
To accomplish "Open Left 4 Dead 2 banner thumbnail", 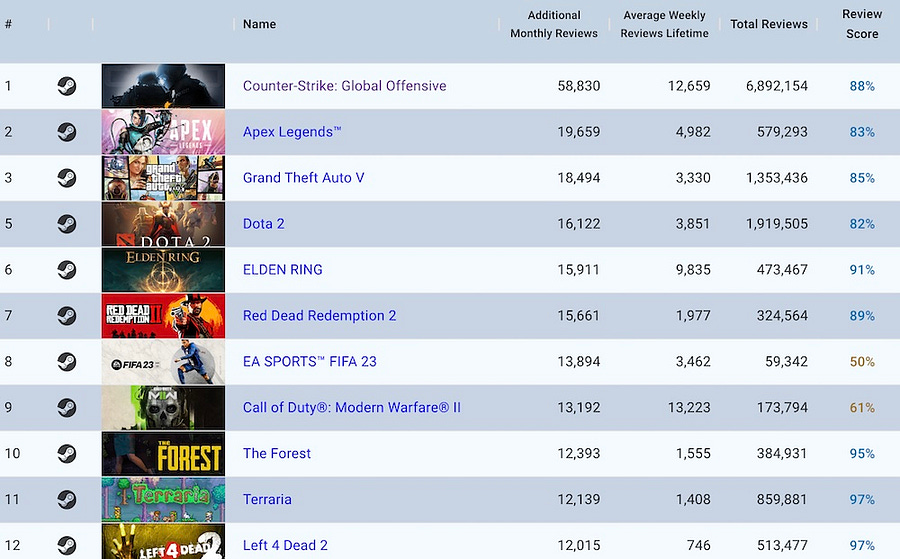I will click(163, 541).
